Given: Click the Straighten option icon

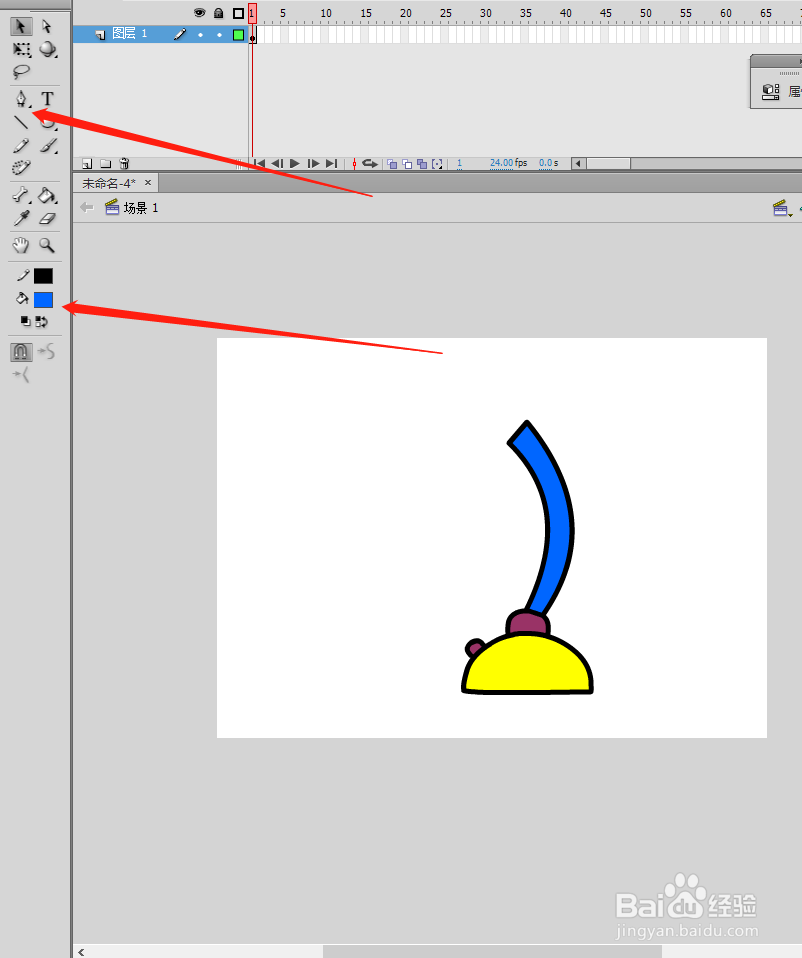Looking at the screenshot, I should 21,375.
